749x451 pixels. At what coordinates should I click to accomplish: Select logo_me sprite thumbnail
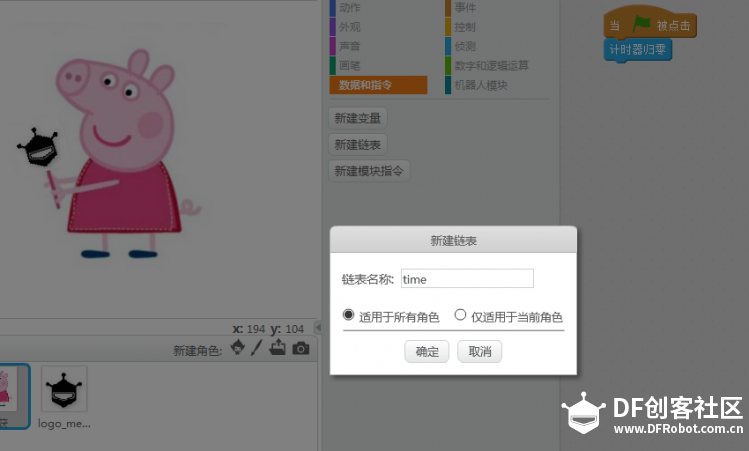point(64,389)
